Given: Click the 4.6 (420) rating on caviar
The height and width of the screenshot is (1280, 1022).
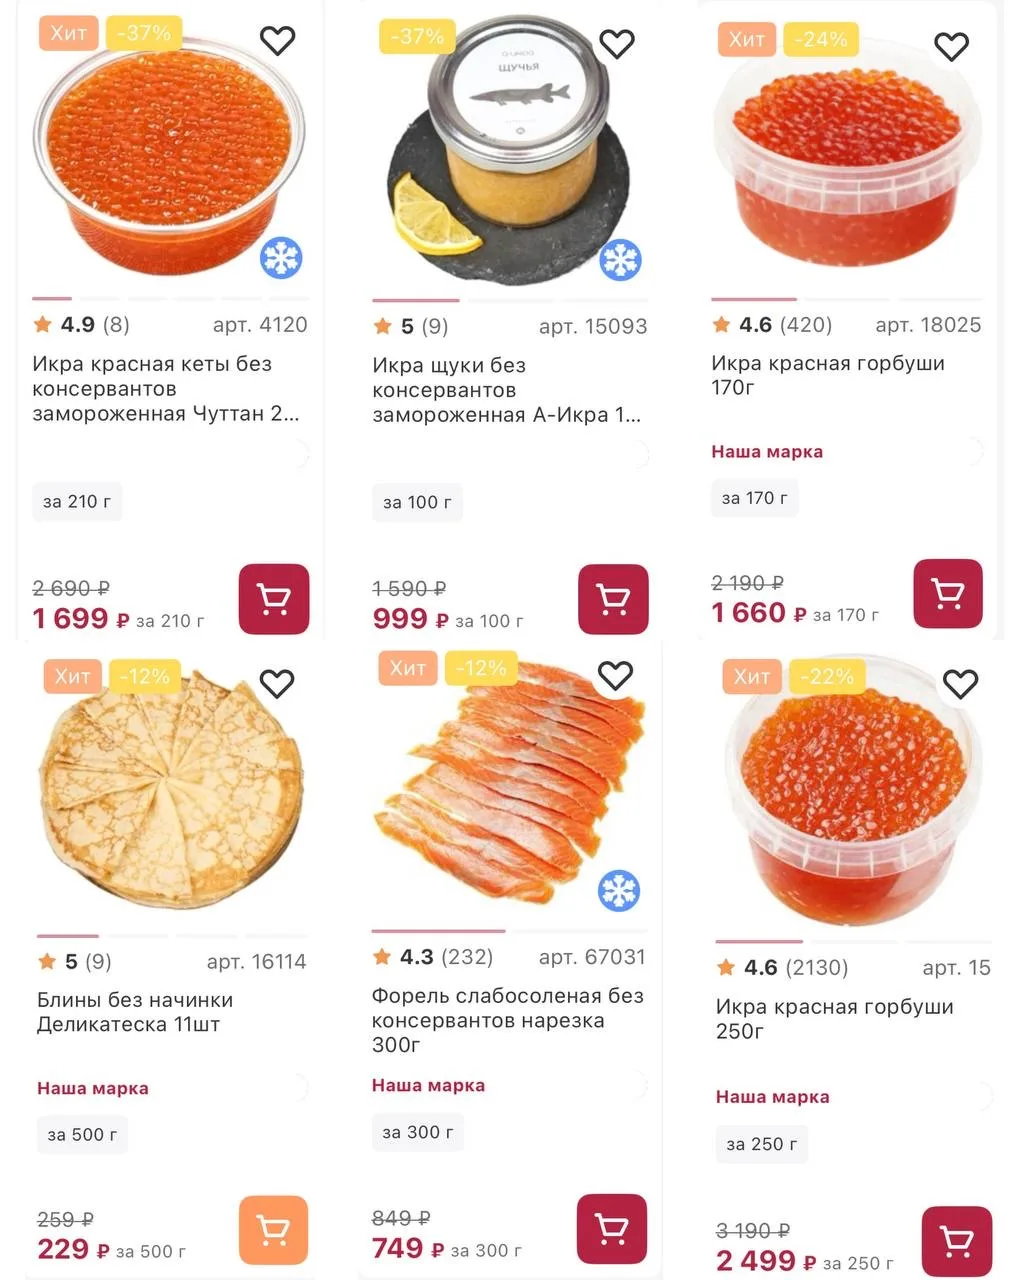Looking at the screenshot, I should [772, 325].
